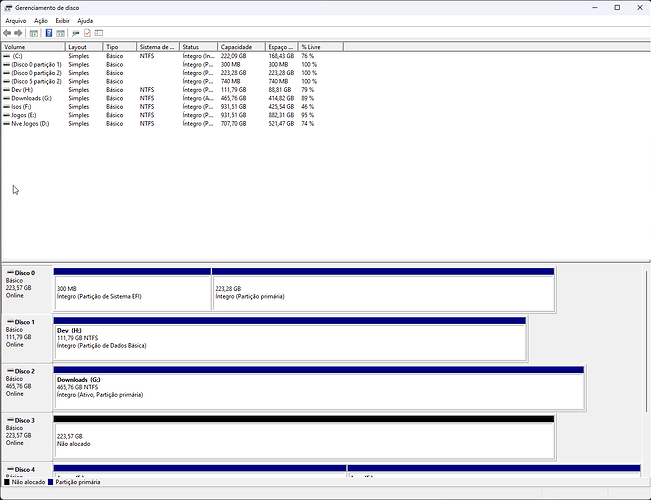Image resolution: width=651 pixels, height=500 pixels.
Task: Select the 300 MB EFI partition block
Action: point(132,292)
